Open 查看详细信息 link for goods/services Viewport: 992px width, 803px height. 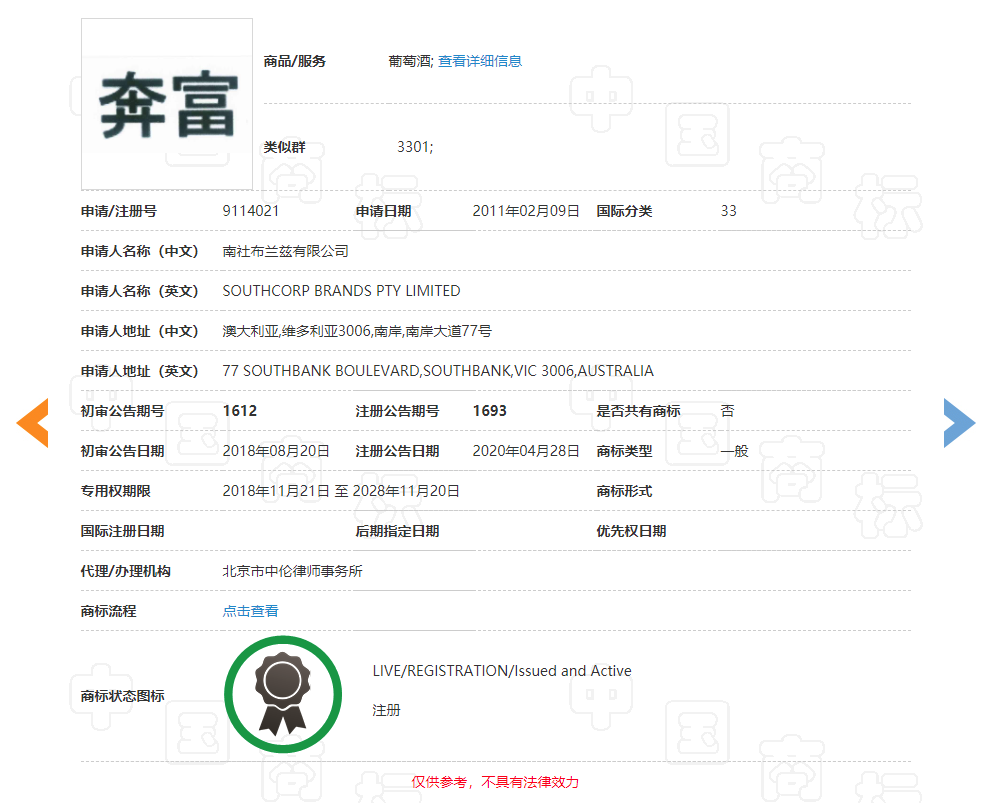point(480,61)
